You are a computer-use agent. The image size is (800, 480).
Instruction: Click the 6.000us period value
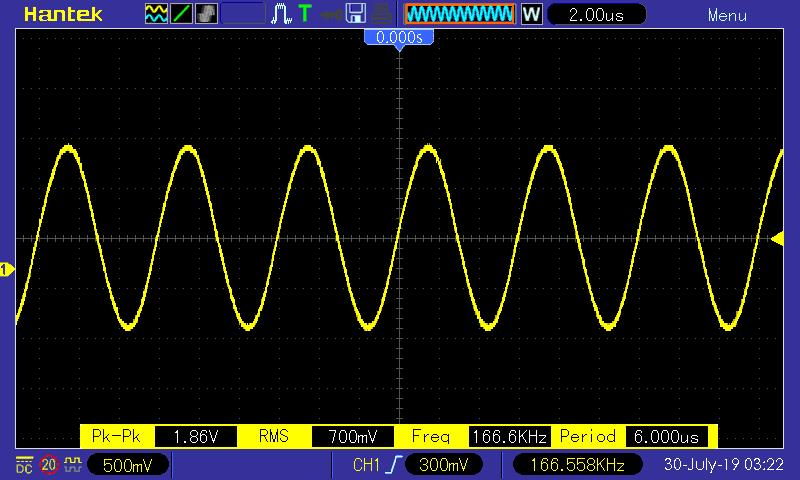pos(666,437)
